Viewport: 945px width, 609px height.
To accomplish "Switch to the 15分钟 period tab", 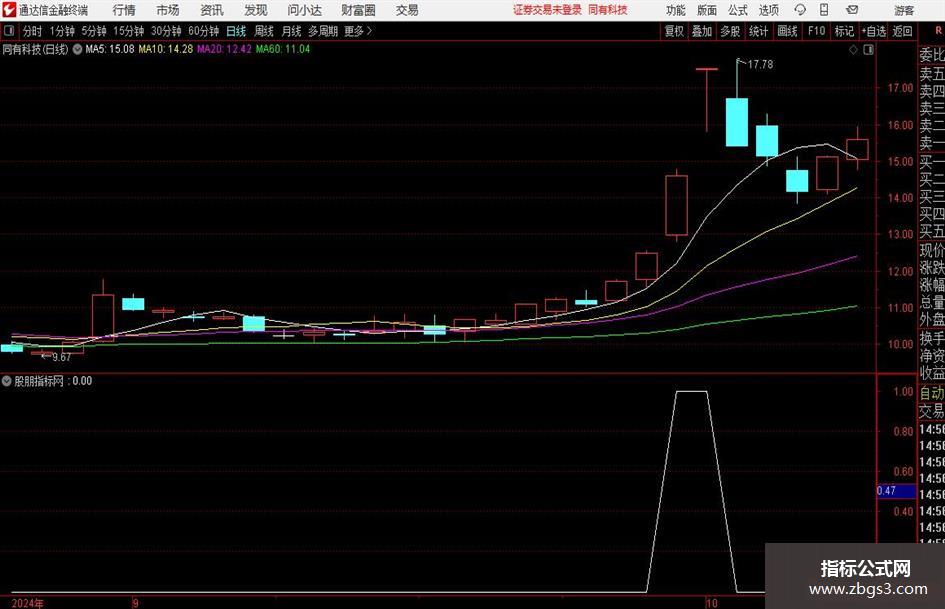I will click(129, 31).
